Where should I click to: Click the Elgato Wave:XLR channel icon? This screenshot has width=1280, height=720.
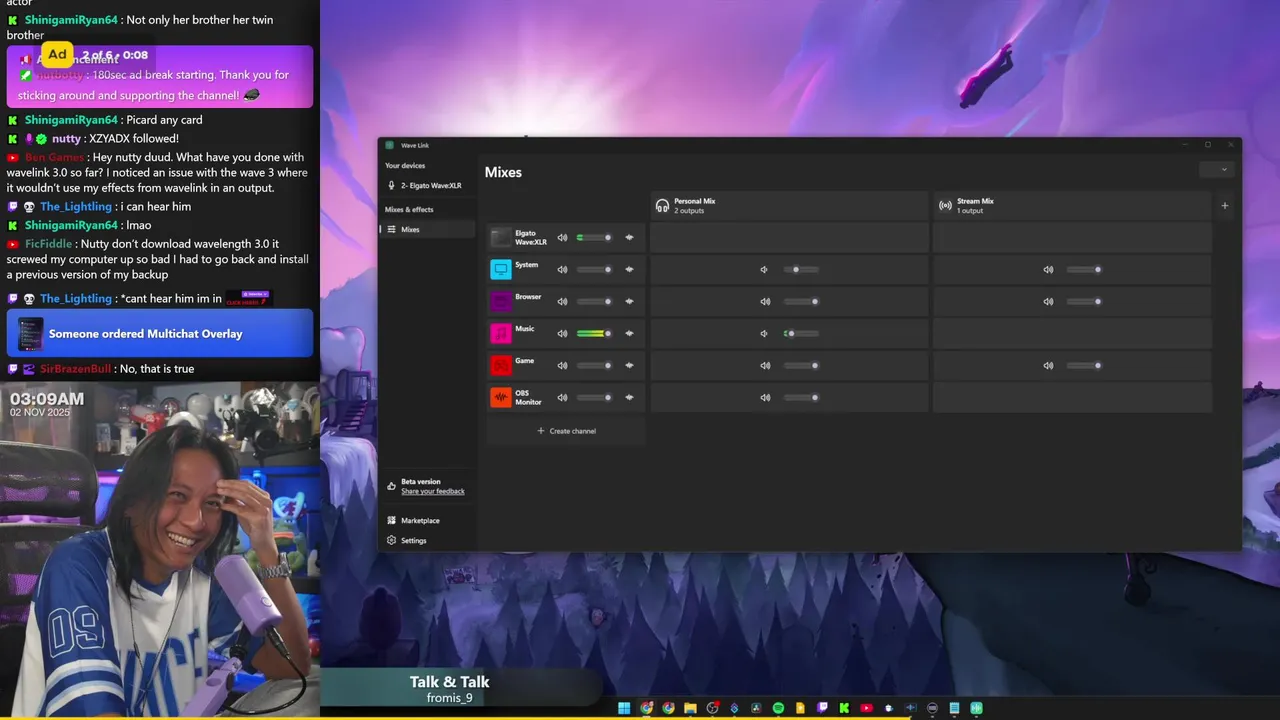pos(501,237)
